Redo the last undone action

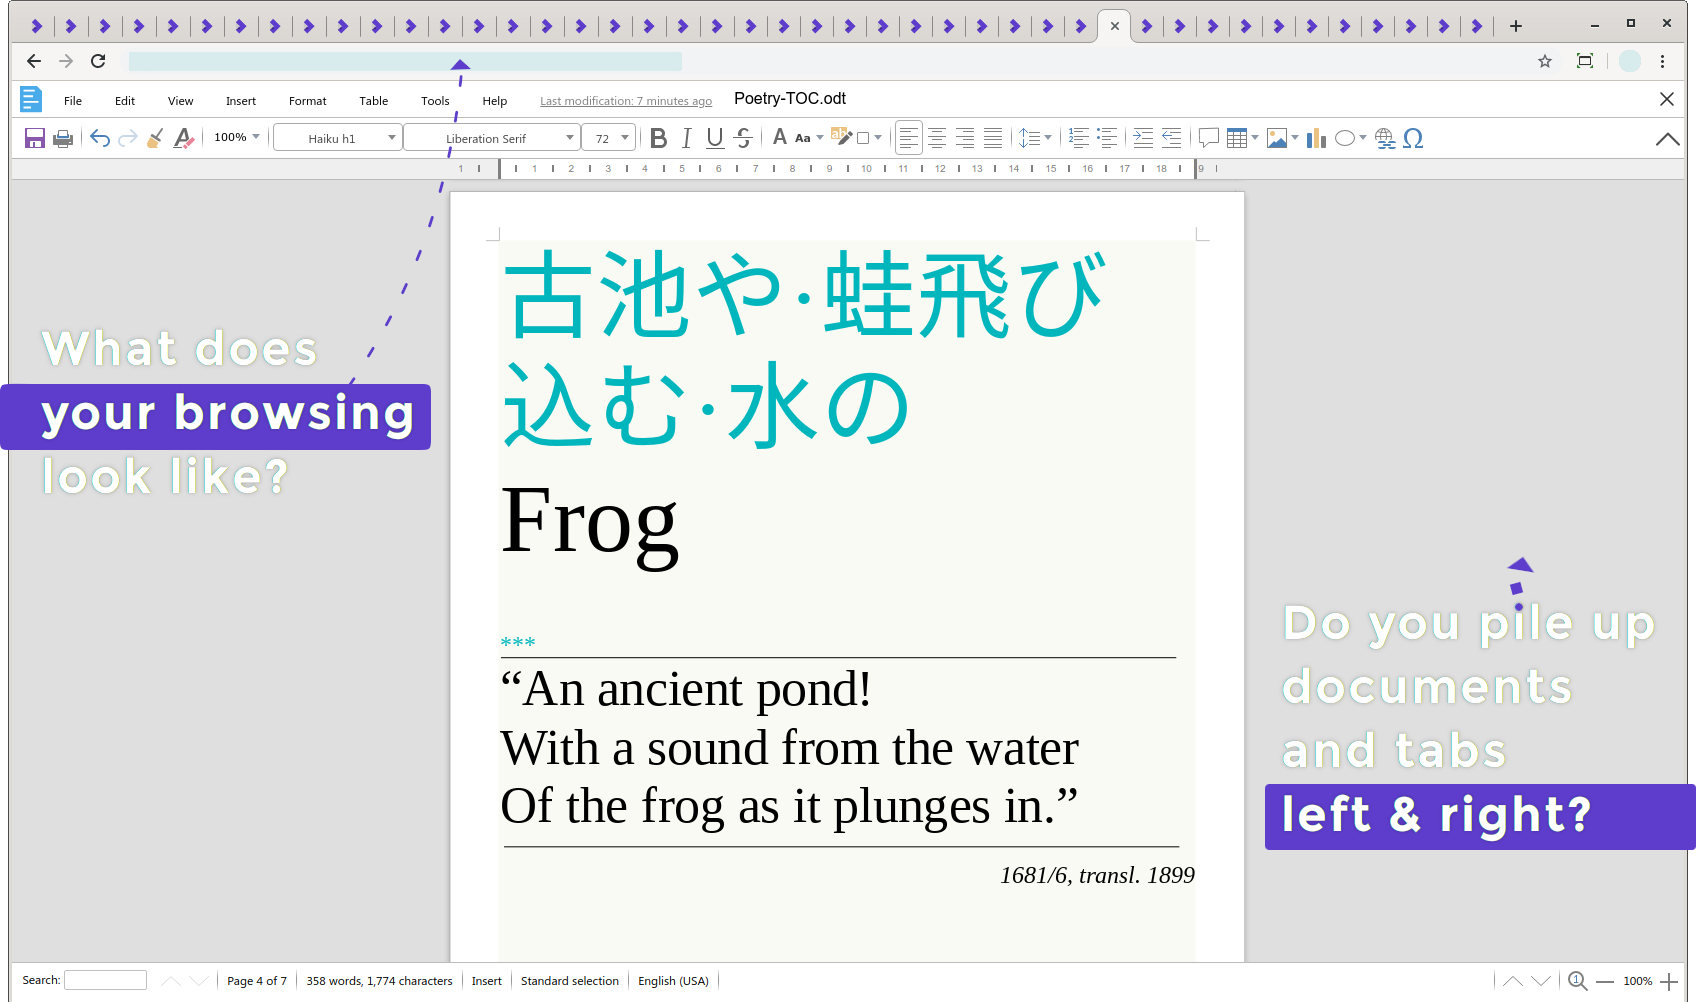pos(128,138)
